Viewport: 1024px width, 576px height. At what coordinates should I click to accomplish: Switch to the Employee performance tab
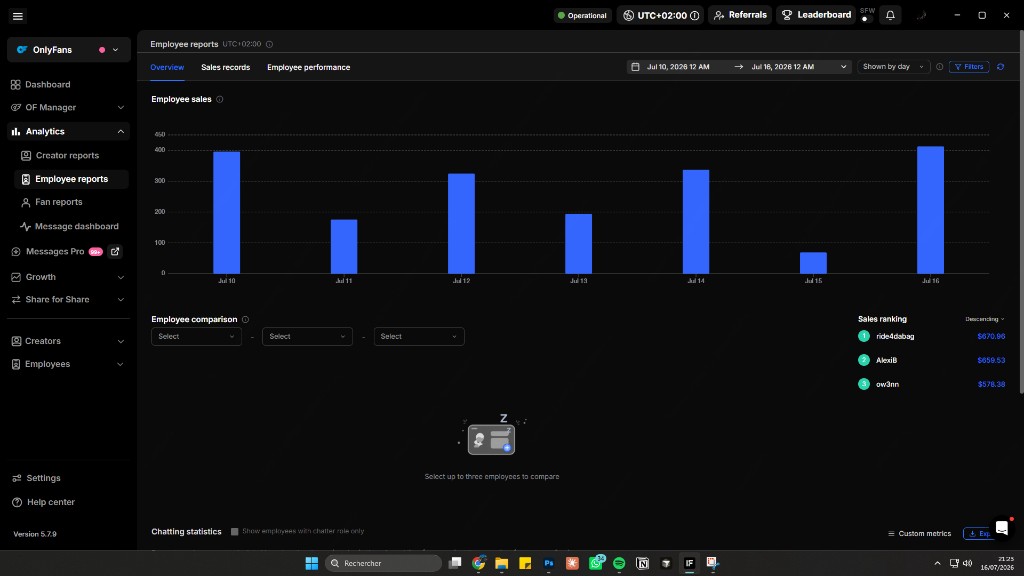pyautogui.click(x=308, y=67)
